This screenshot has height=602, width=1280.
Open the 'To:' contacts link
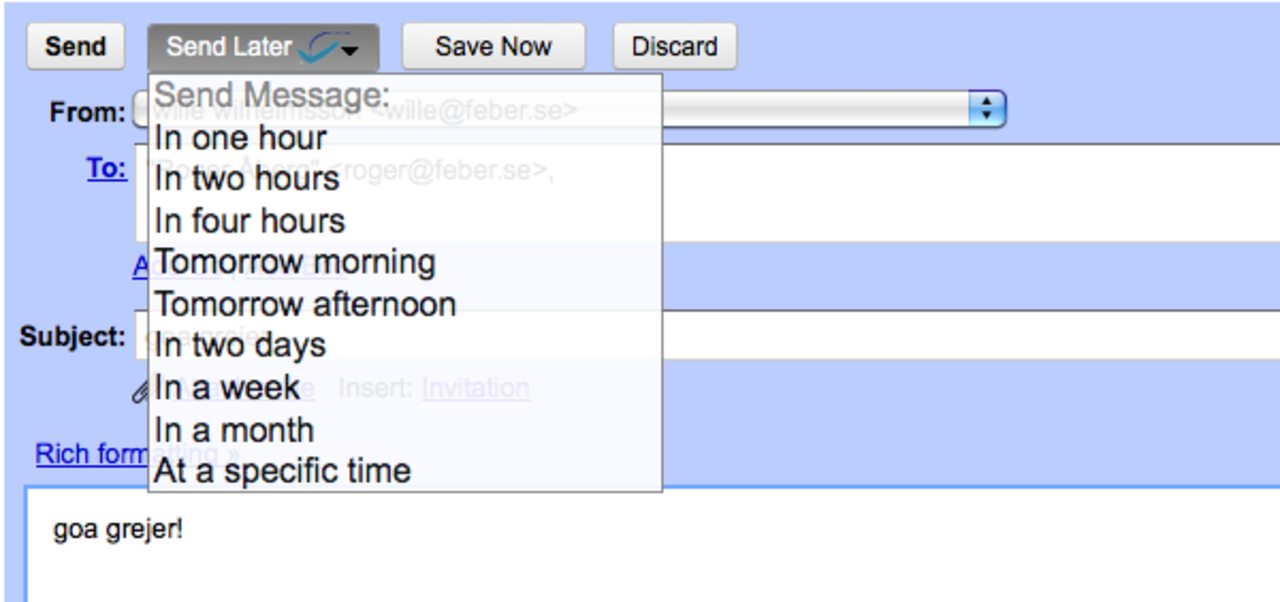coord(106,169)
